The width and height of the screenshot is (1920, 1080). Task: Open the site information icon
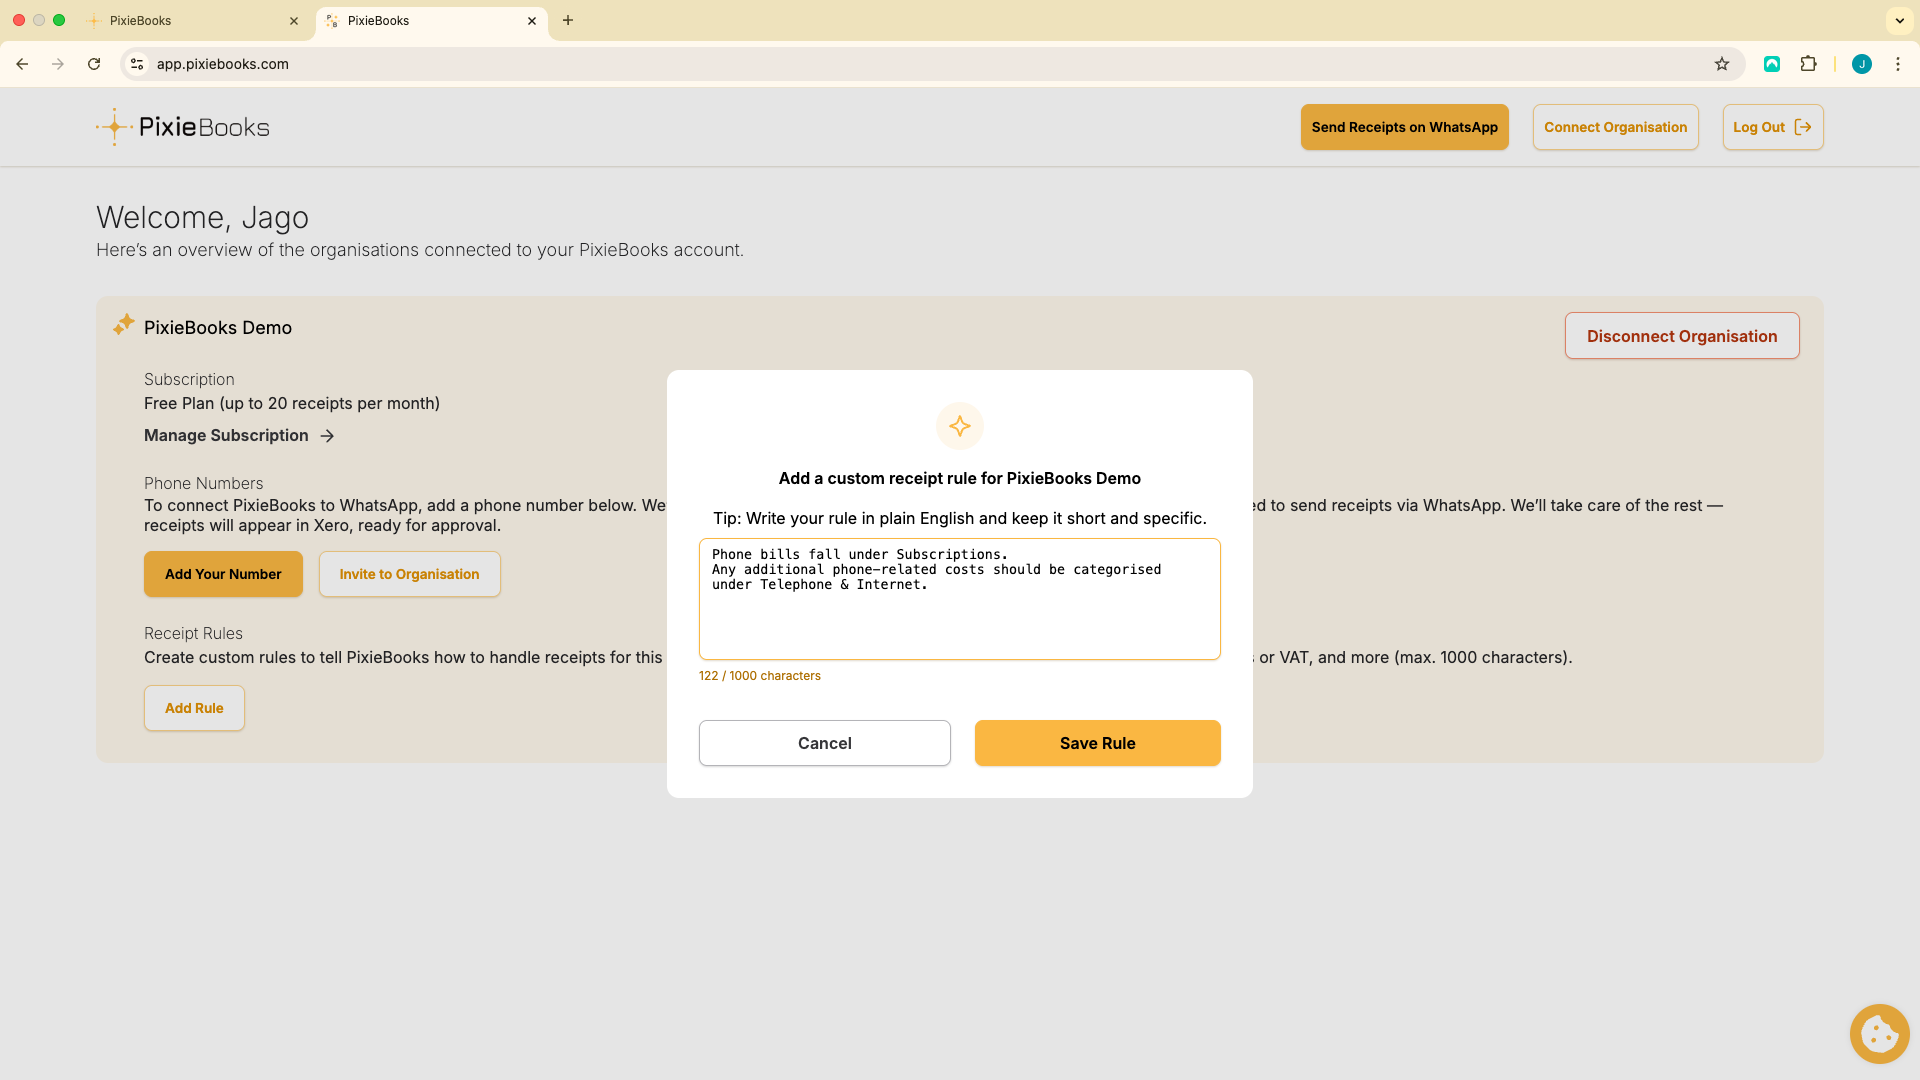point(138,64)
